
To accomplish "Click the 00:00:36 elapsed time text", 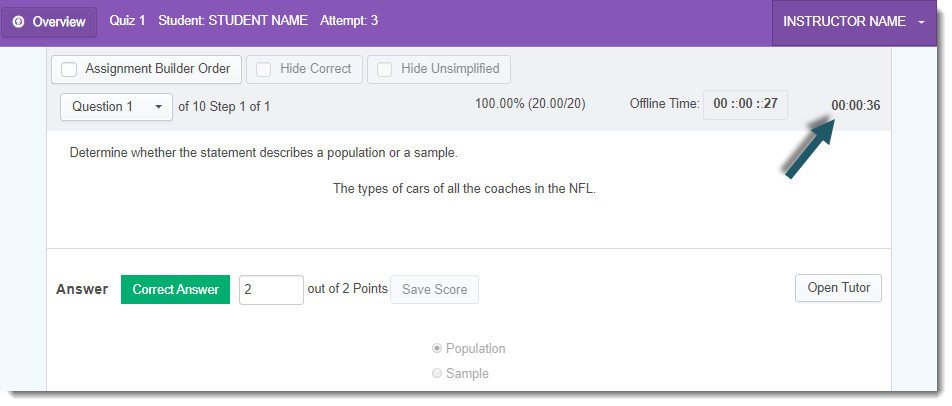I will 856,106.
